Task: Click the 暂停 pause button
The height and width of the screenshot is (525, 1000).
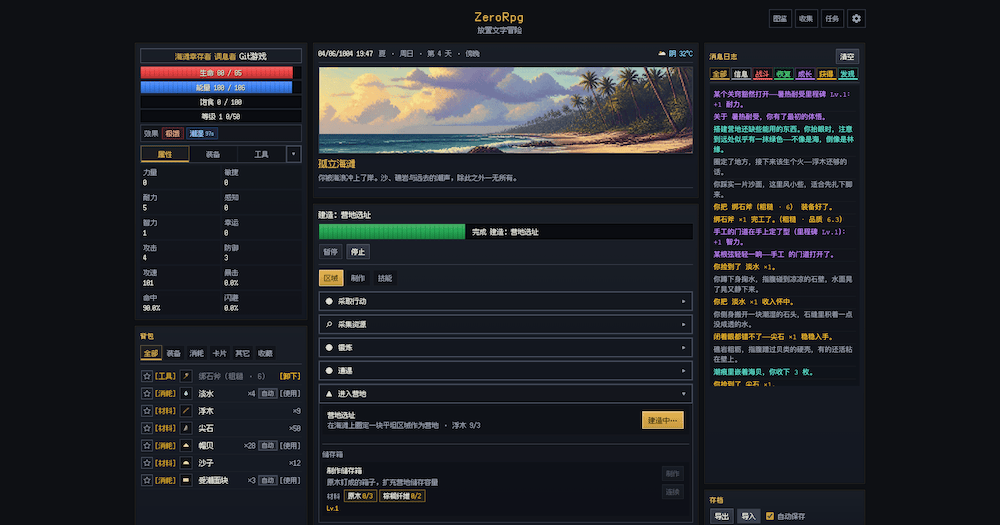Action: click(x=330, y=252)
